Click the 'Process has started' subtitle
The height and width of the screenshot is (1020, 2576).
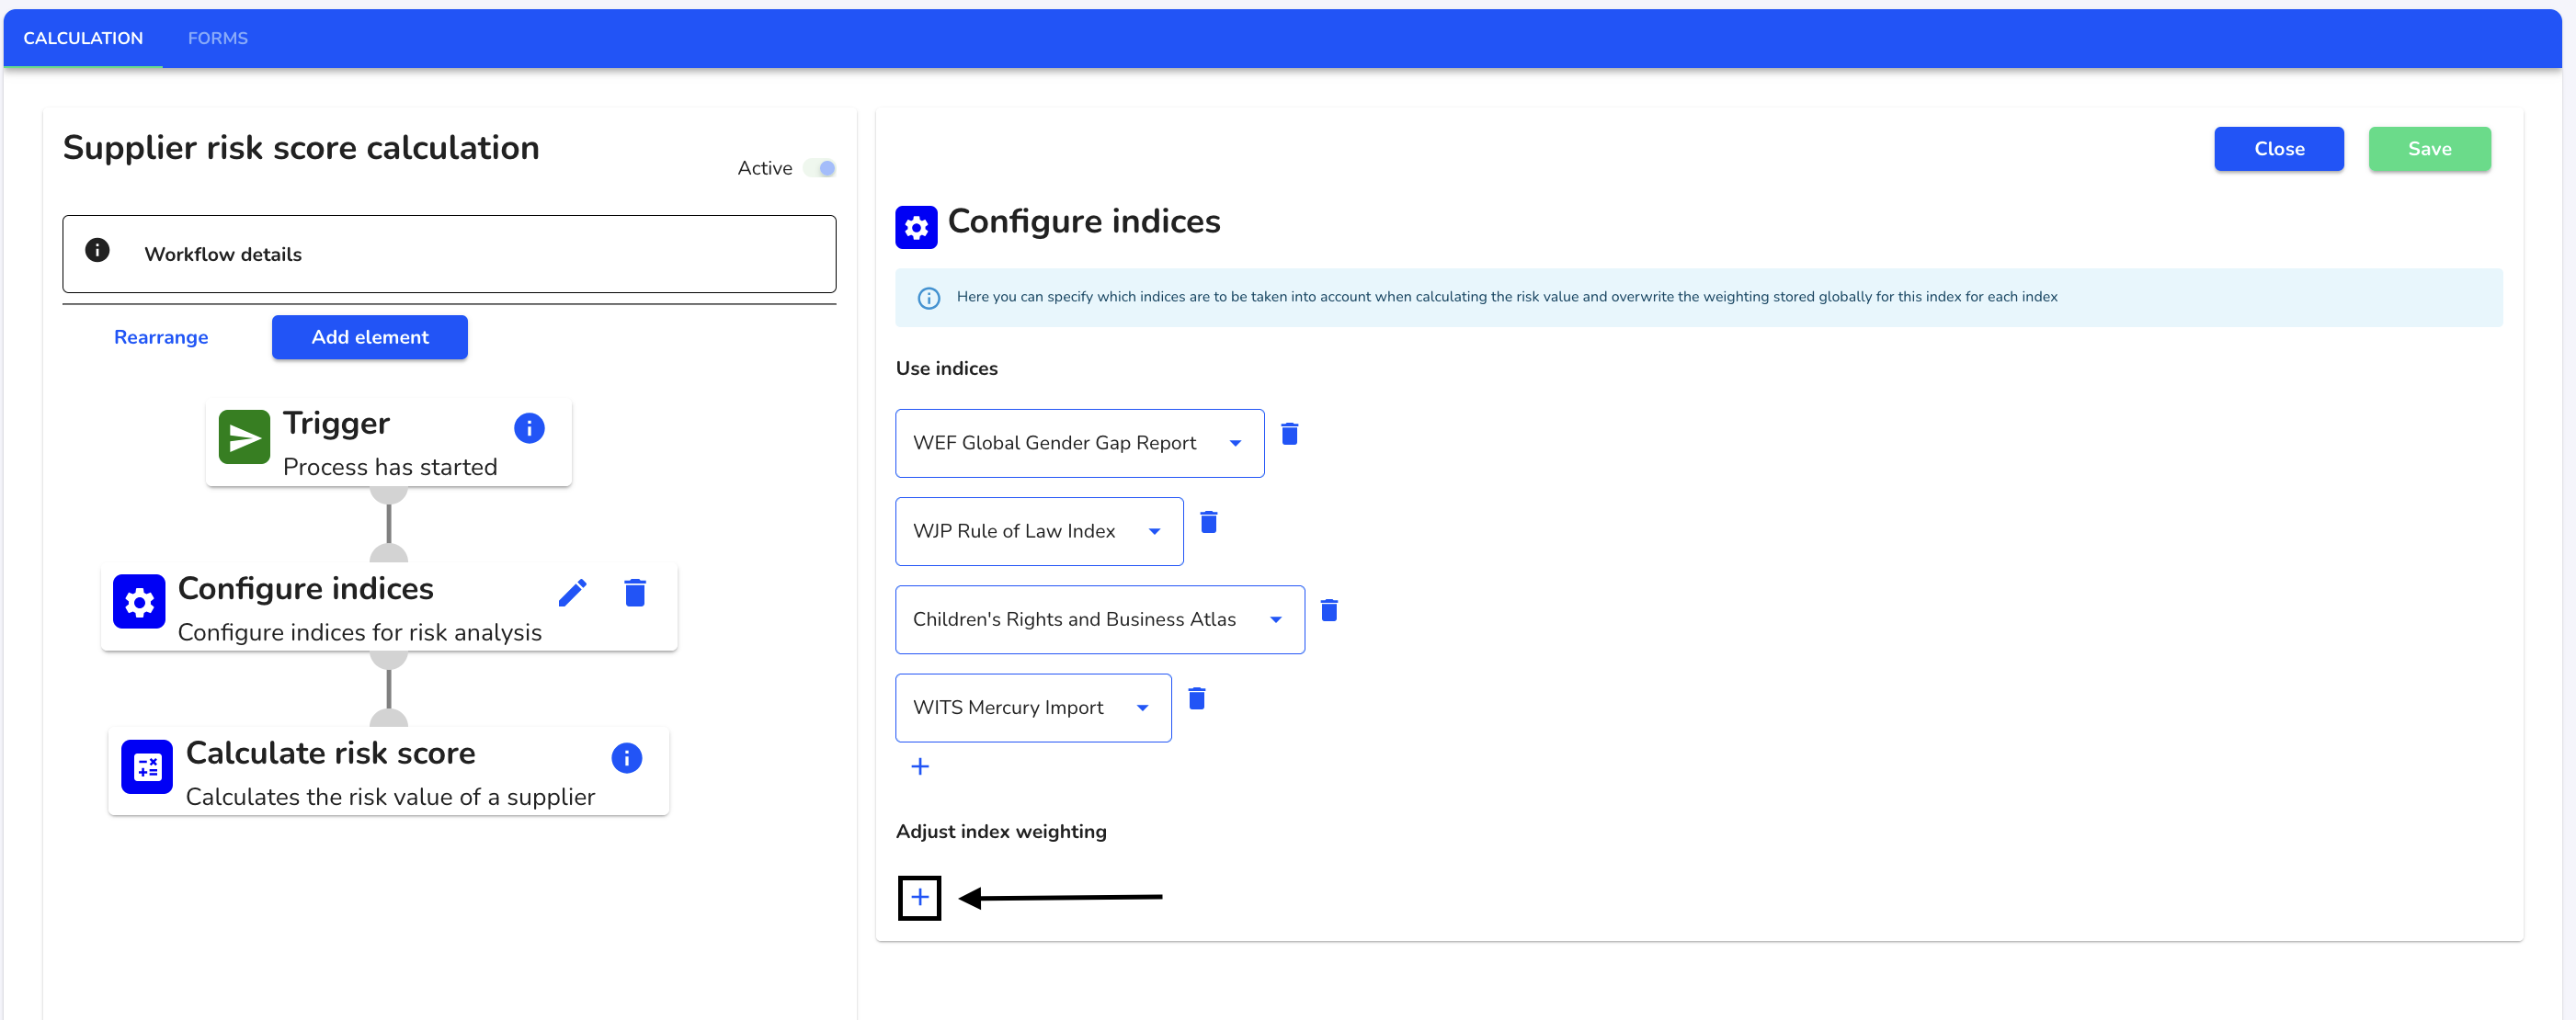[390, 467]
